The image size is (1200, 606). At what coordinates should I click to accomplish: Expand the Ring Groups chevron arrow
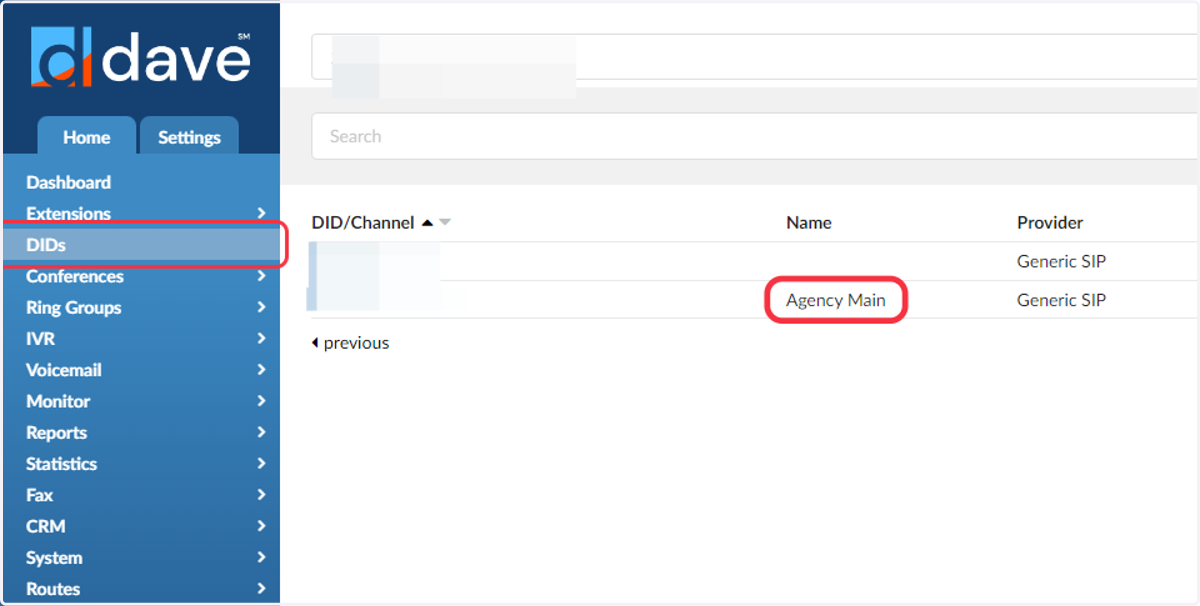point(261,307)
